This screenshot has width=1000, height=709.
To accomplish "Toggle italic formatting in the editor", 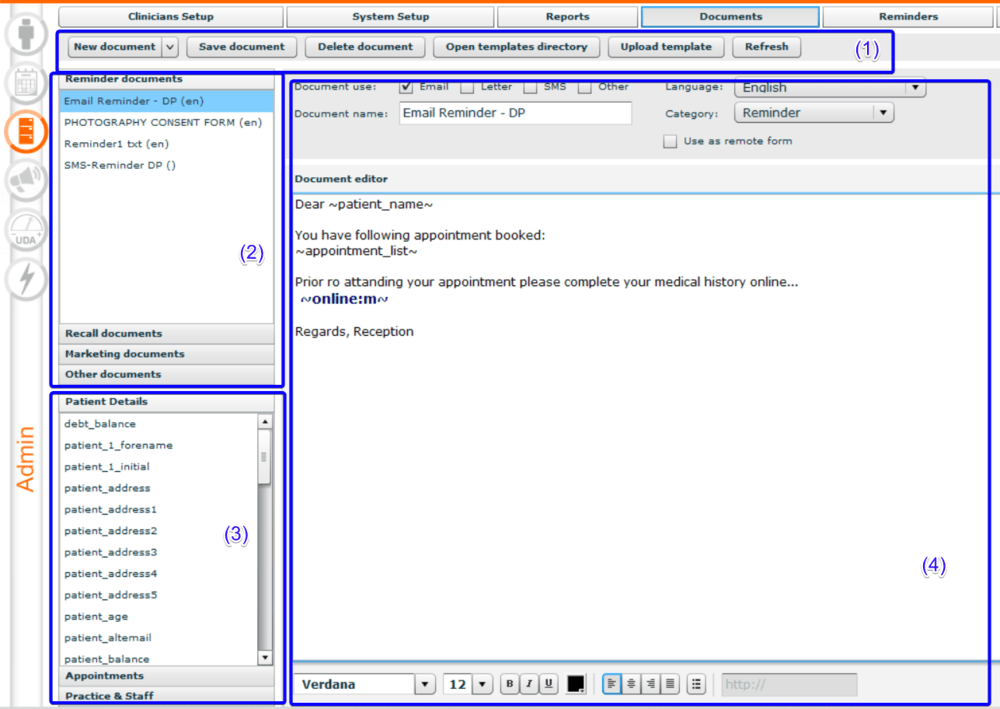I will (529, 684).
